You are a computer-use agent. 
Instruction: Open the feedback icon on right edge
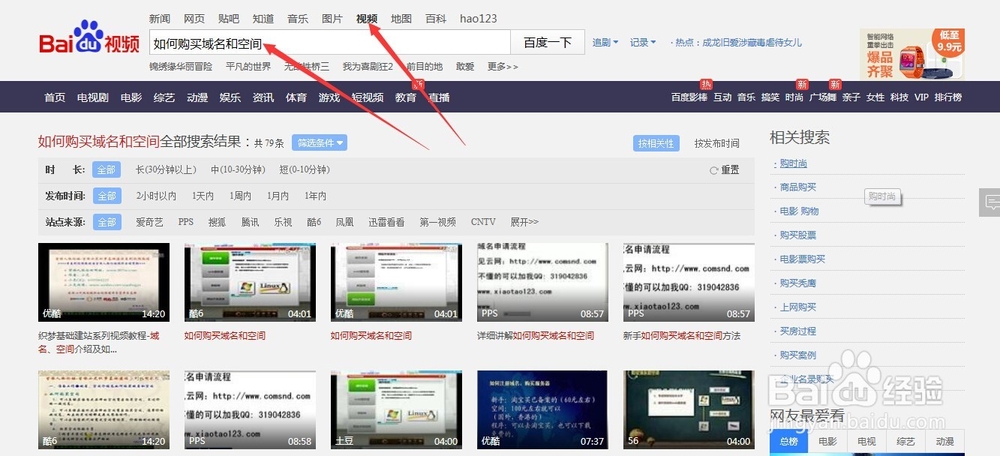click(x=990, y=203)
